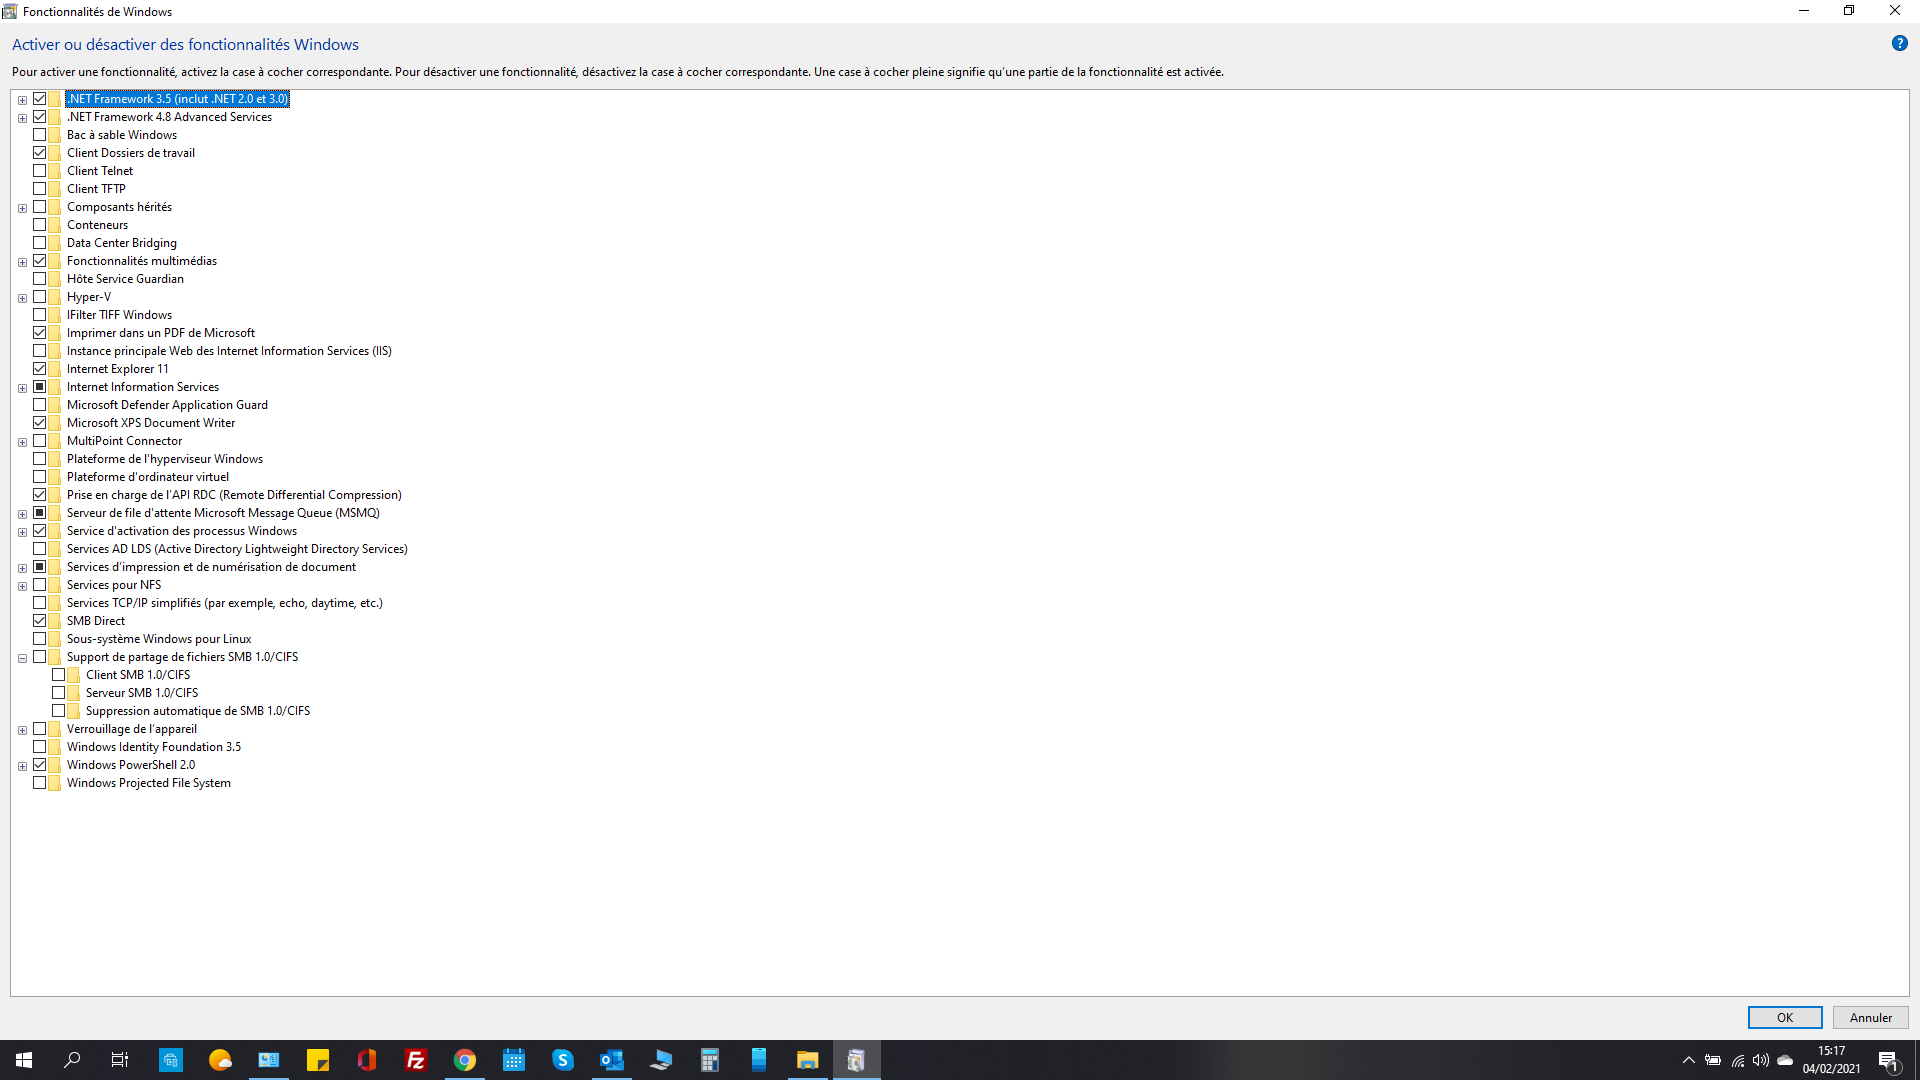Click the OneDrive cloud tray icon
This screenshot has width=1920, height=1080.
point(1784,1060)
